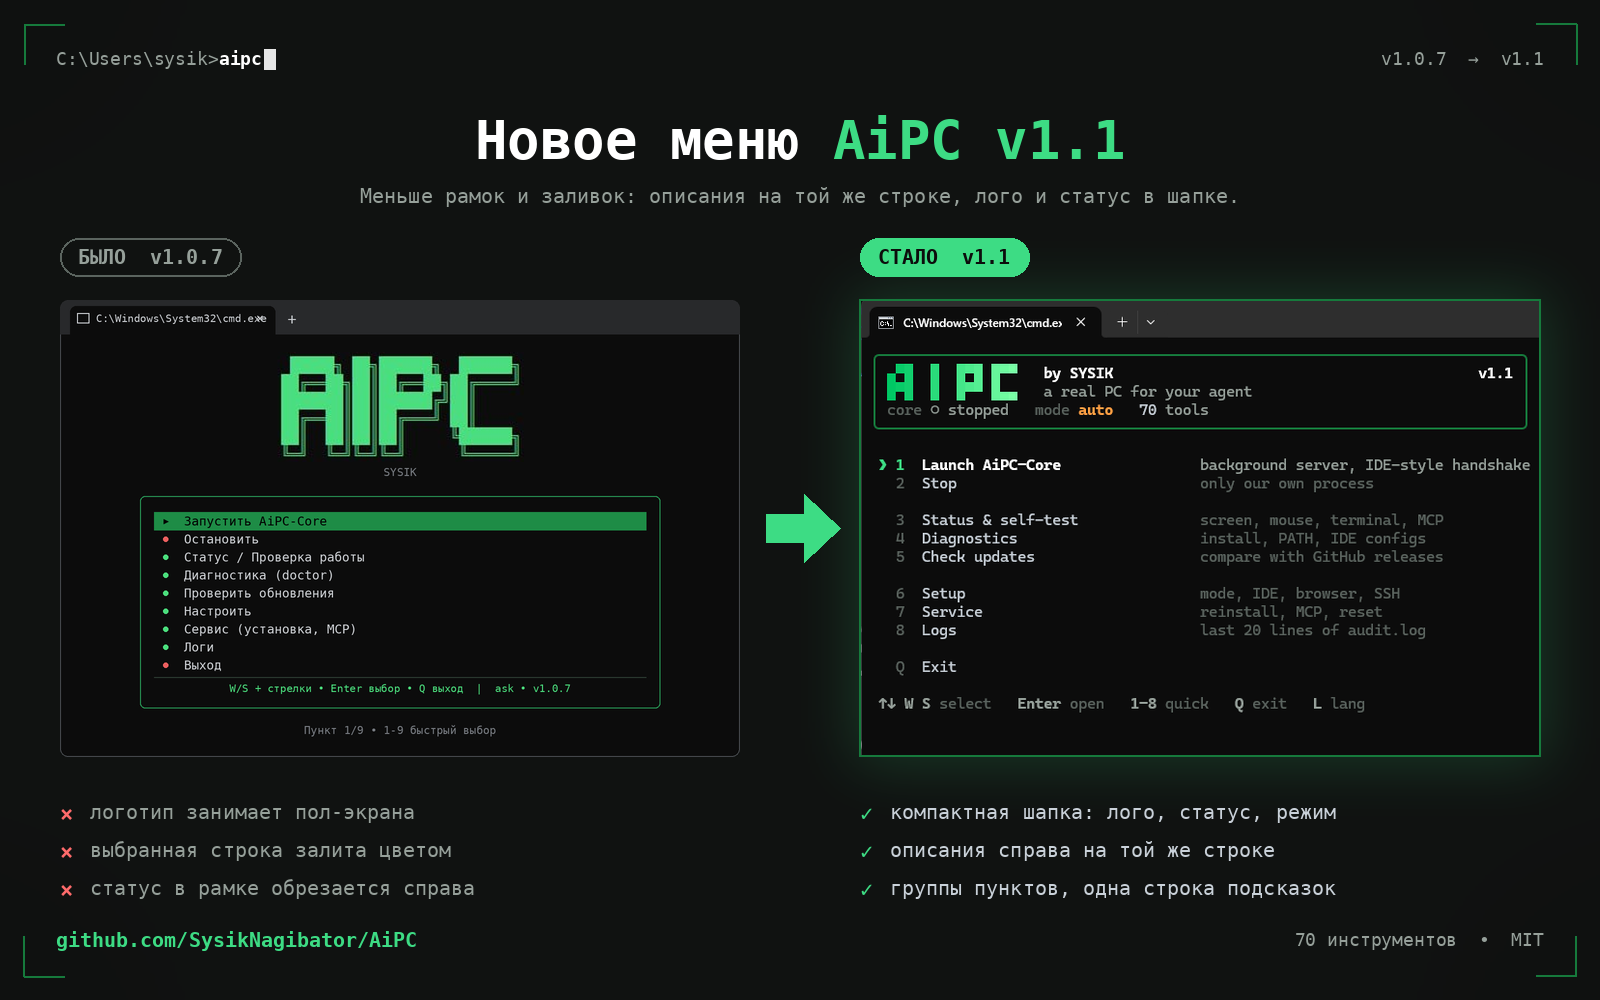The width and height of the screenshot is (1600, 1000).
Task: Select Service entry in v1.1 menu
Action: click(x=952, y=612)
